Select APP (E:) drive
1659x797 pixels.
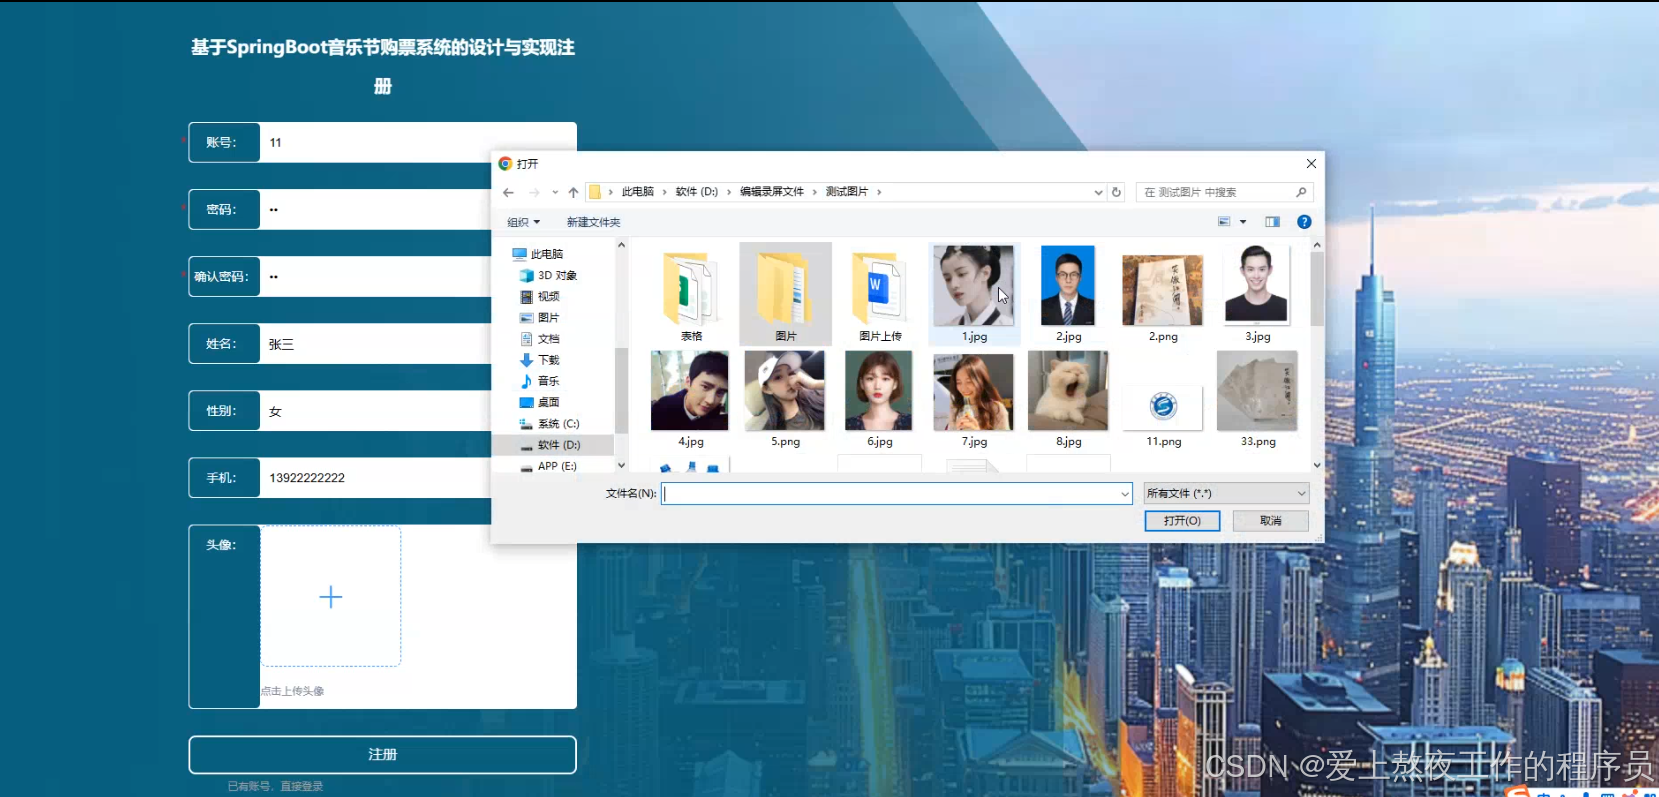click(548, 466)
